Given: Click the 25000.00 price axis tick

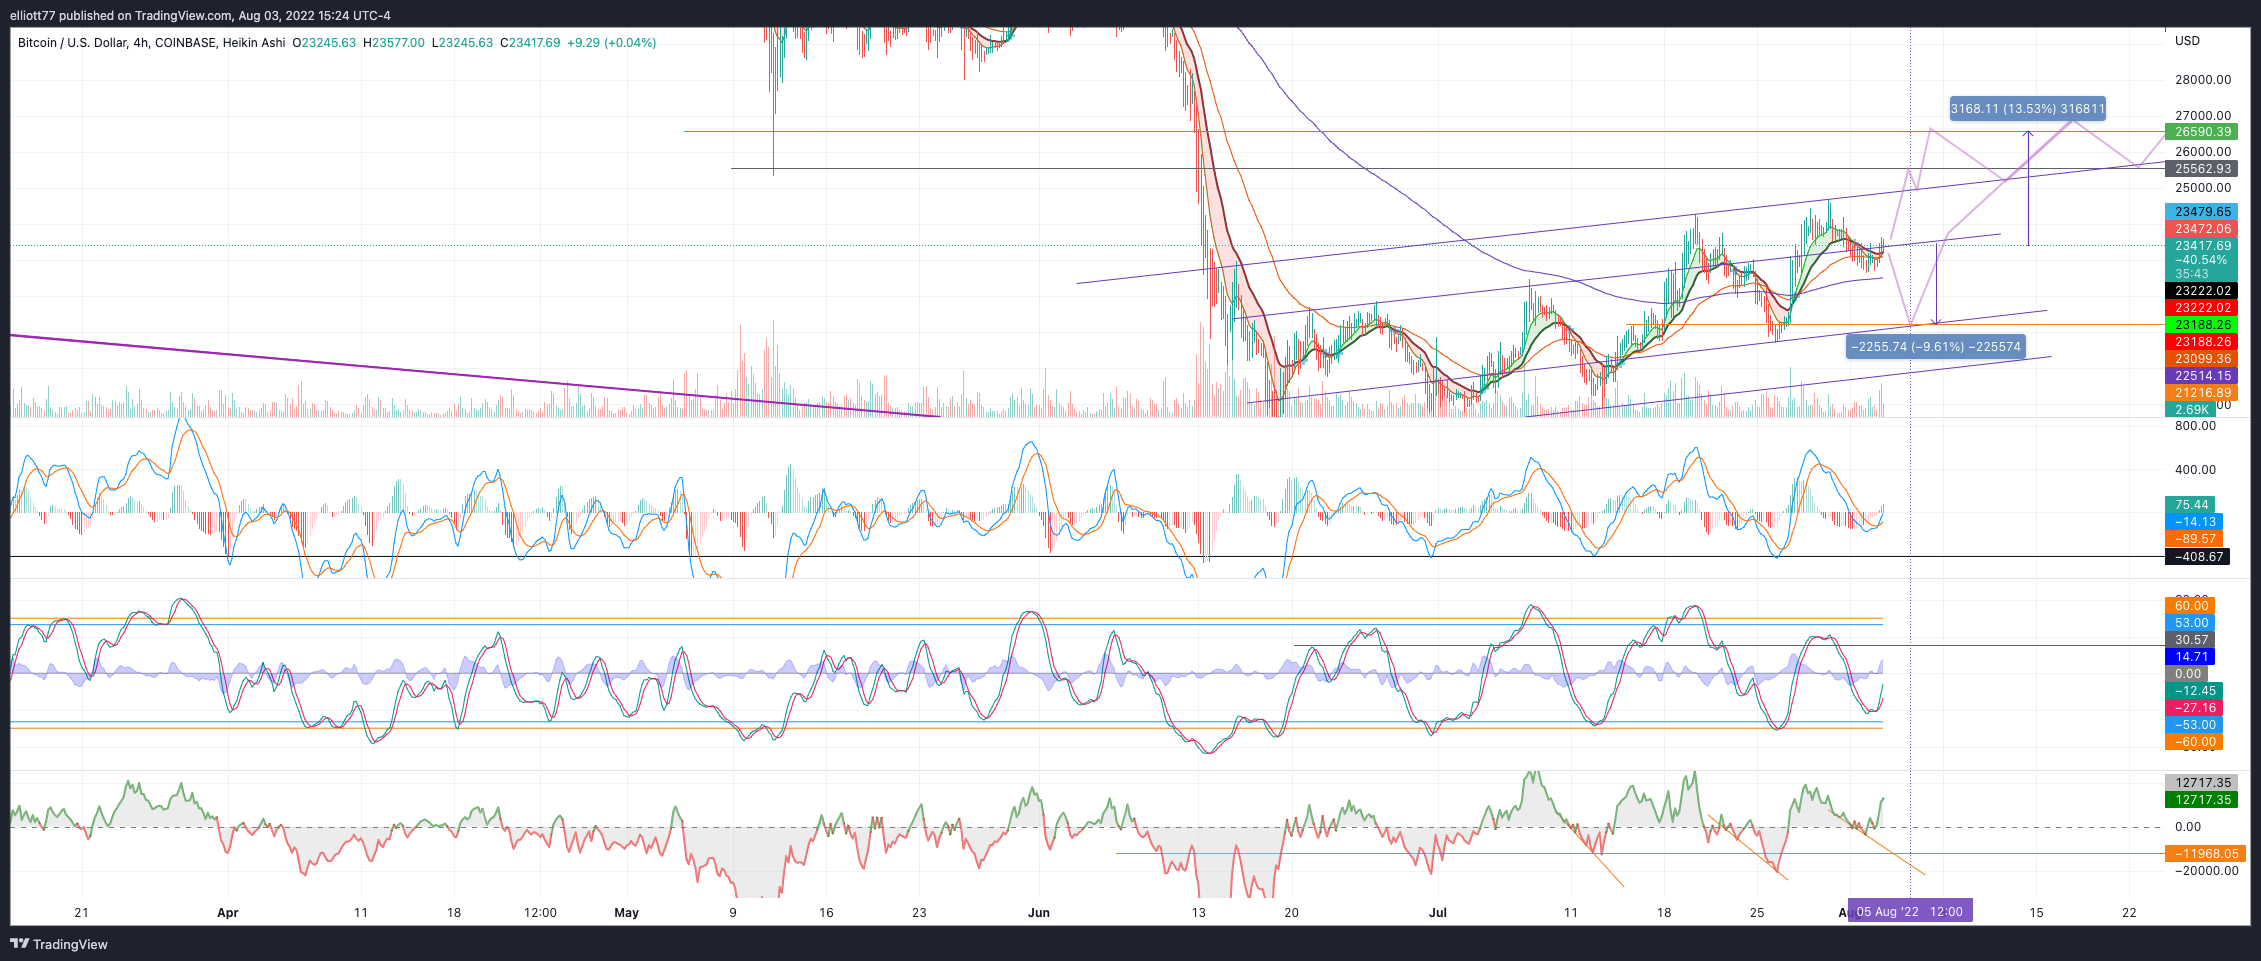Looking at the screenshot, I should [x=2202, y=188].
